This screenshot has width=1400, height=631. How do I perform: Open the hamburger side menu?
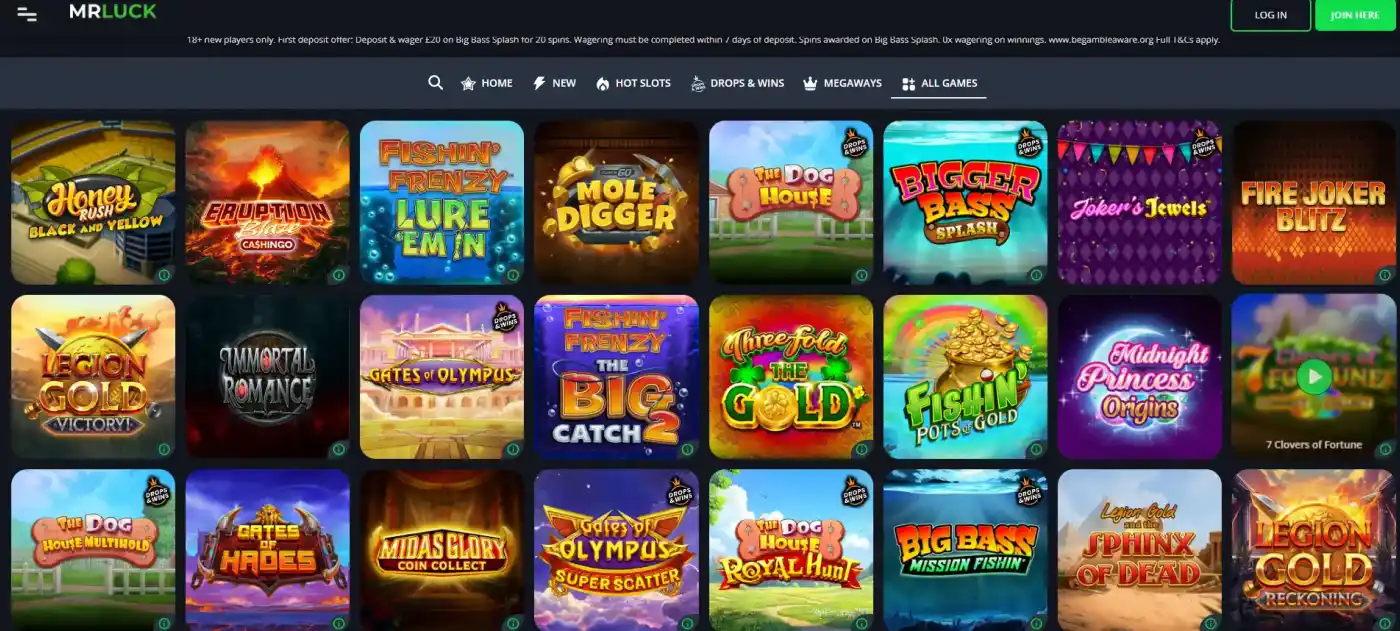(27, 15)
